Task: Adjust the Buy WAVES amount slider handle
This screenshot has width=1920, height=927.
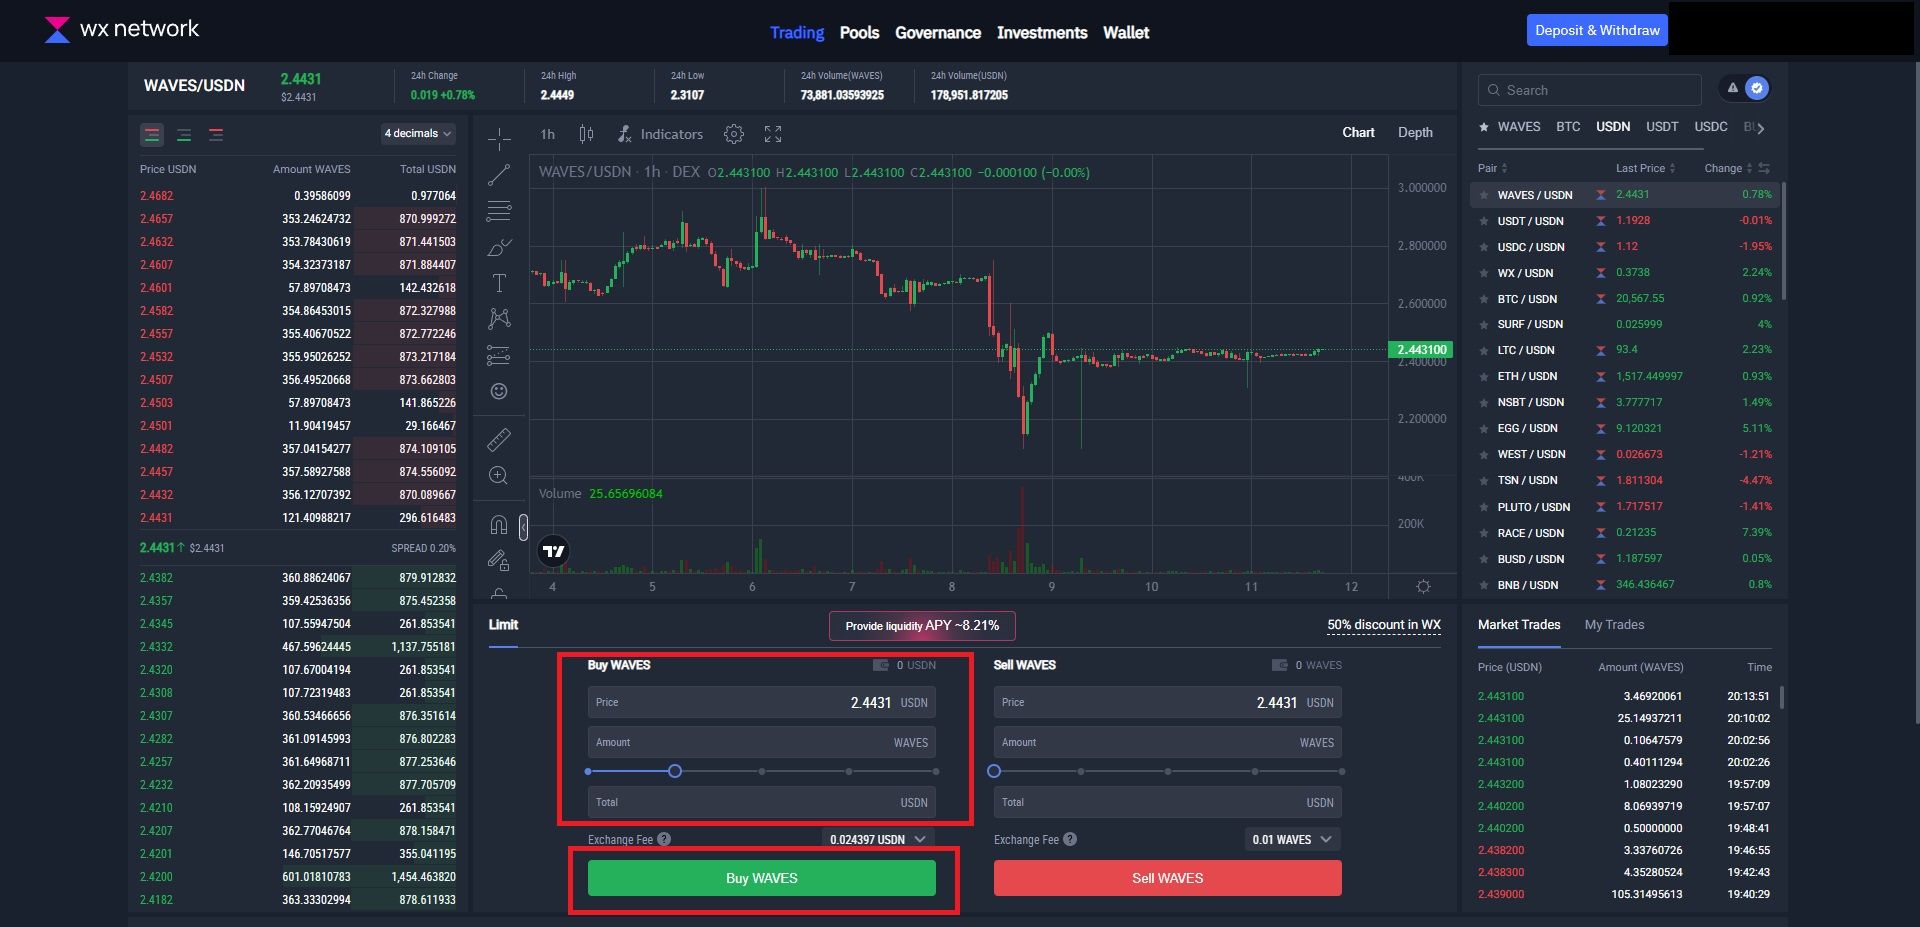Action: (675, 771)
